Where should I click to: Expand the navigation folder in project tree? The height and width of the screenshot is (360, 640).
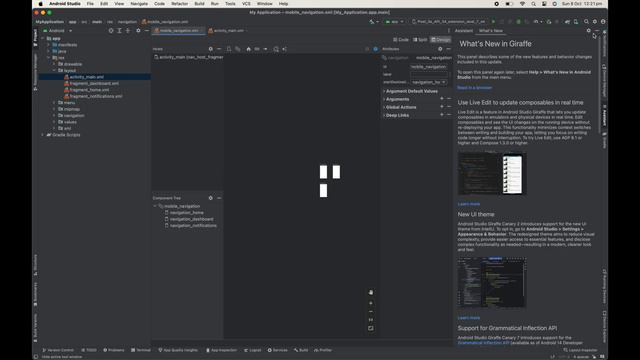[x=54, y=116]
